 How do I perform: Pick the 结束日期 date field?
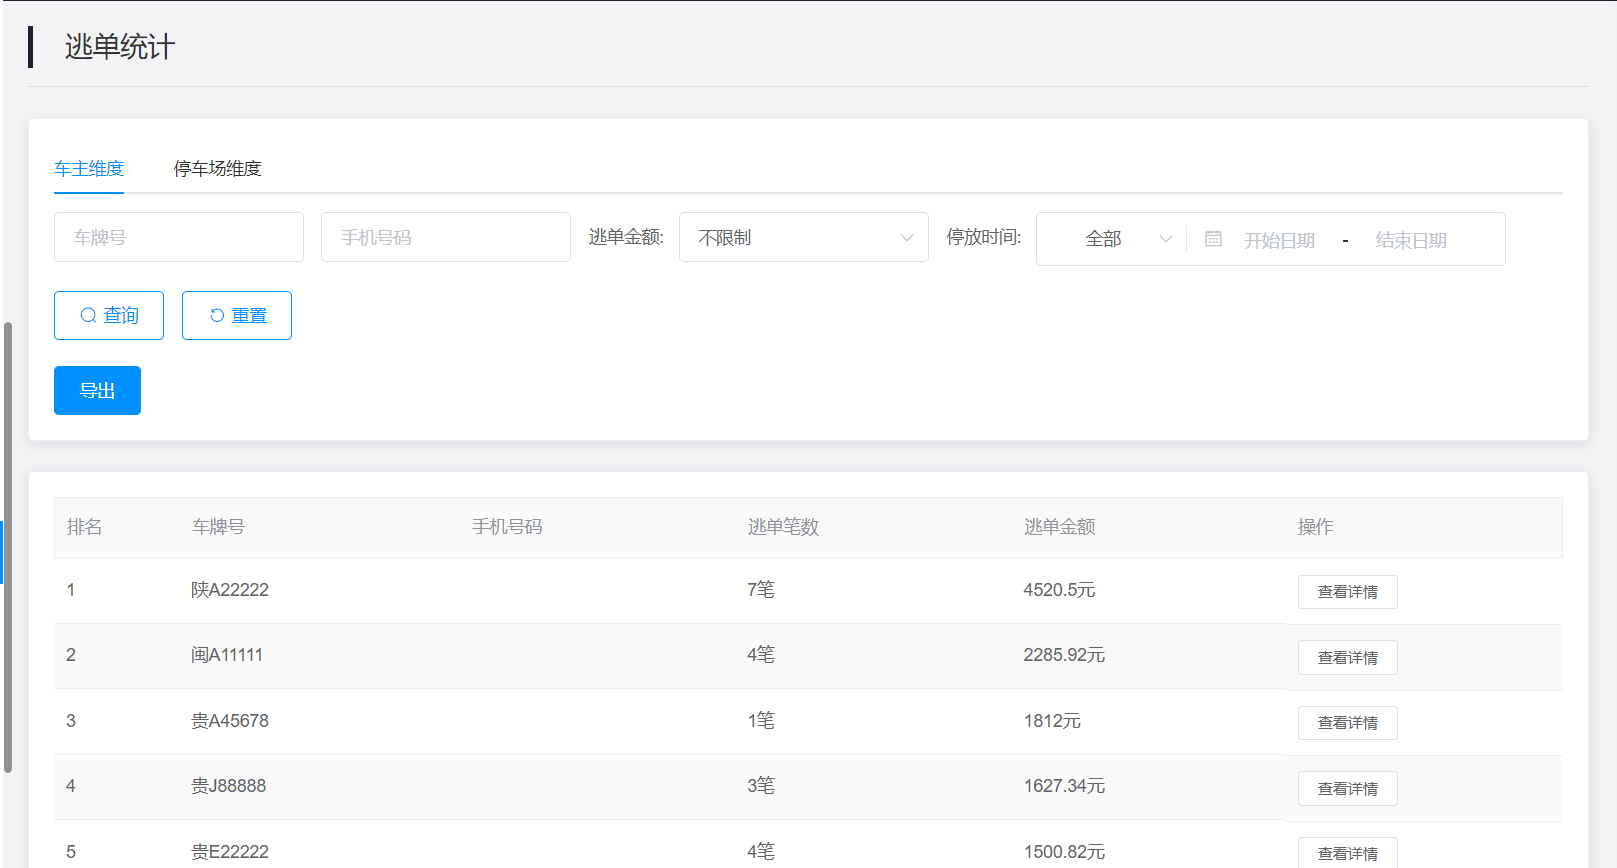(1411, 240)
